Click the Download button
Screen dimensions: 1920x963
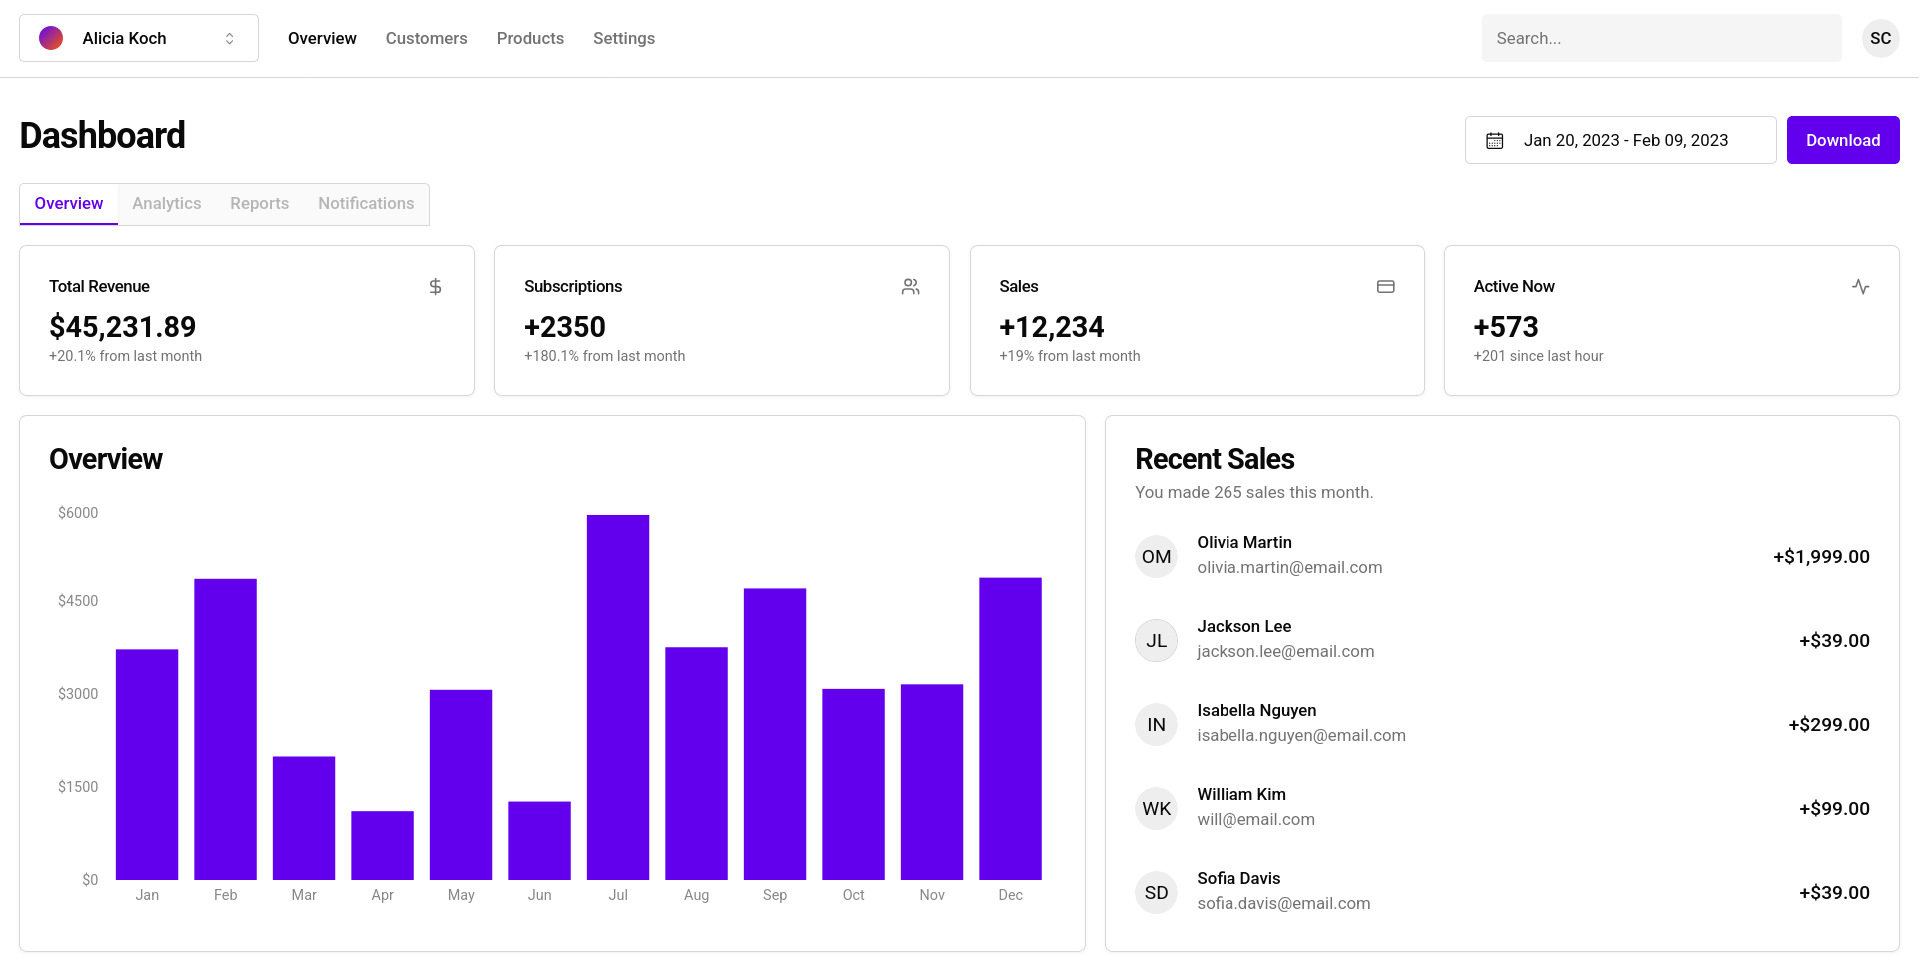[x=1843, y=140]
